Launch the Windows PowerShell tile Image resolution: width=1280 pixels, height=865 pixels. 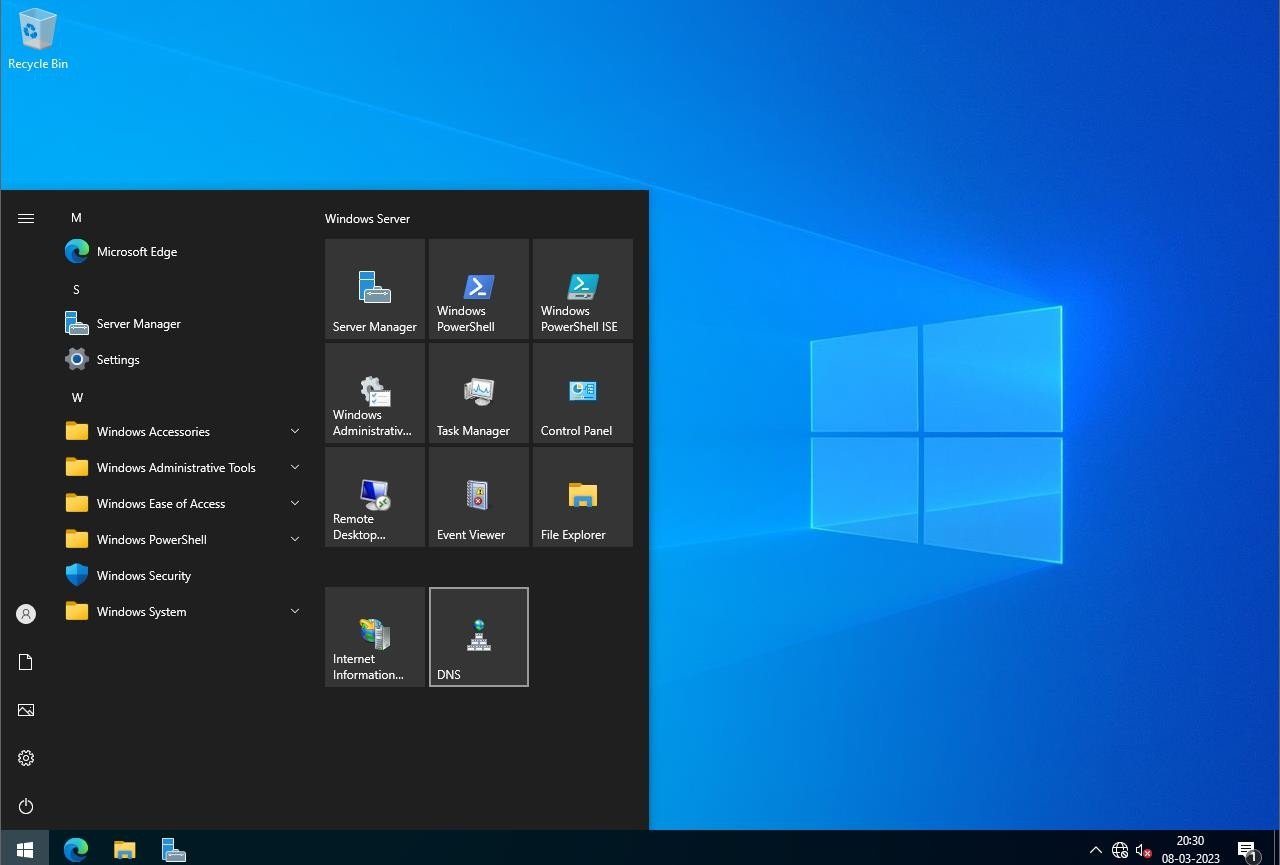[479, 289]
